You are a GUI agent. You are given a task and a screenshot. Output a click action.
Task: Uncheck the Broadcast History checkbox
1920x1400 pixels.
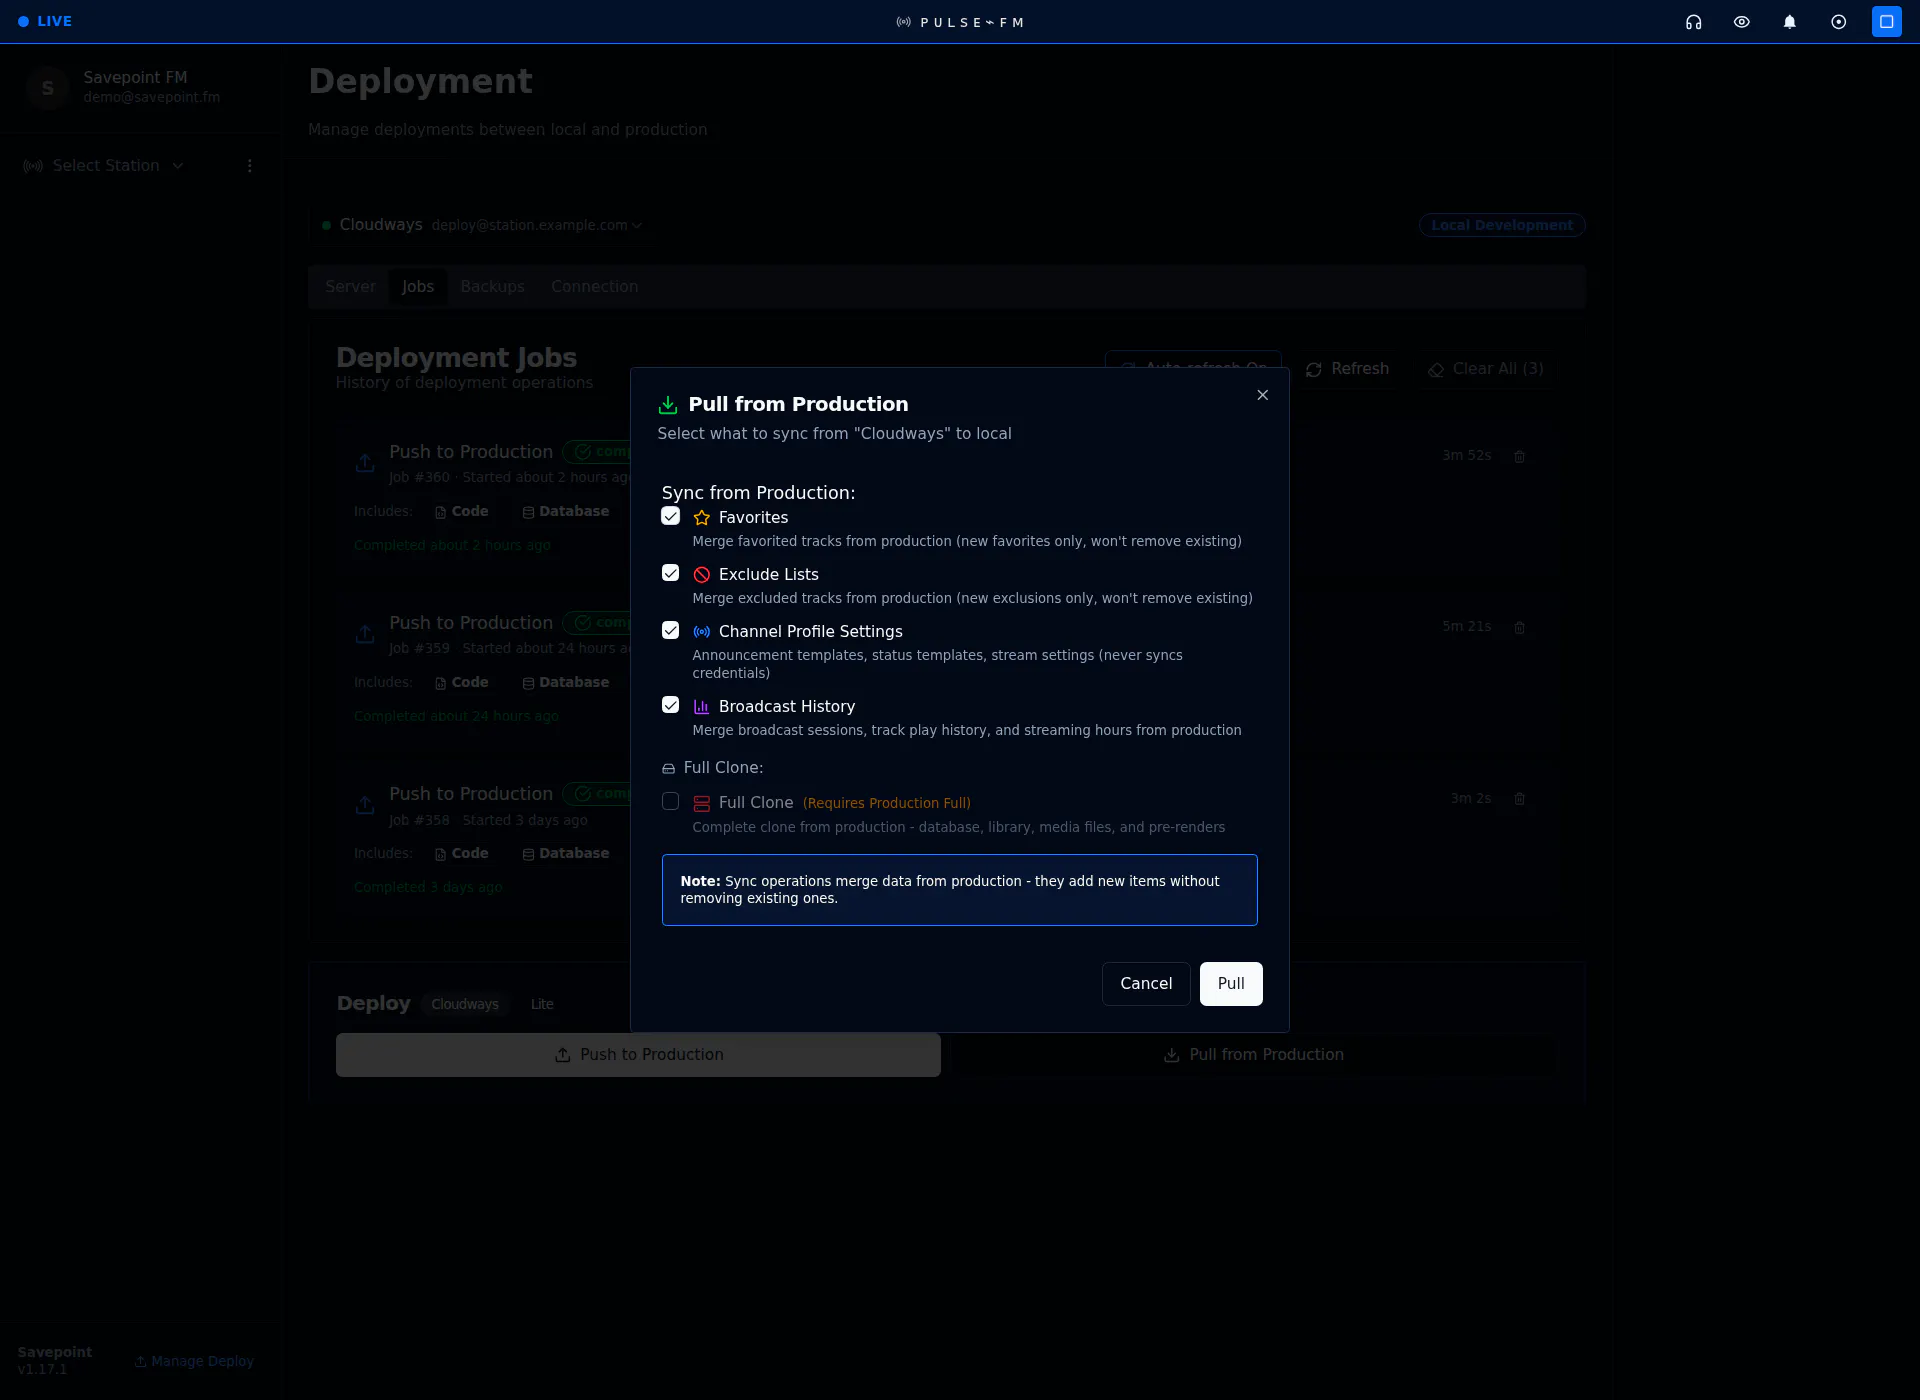click(x=670, y=705)
